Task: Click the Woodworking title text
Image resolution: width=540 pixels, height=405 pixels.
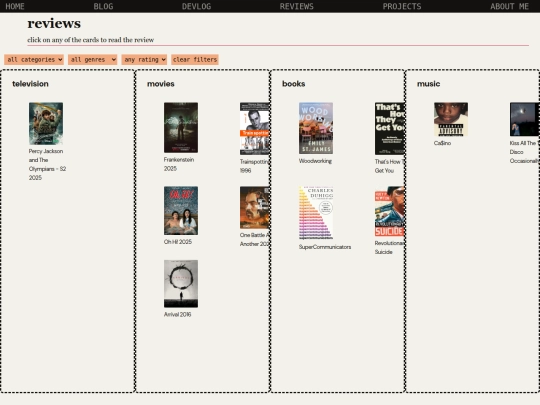Action: pos(315,161)
